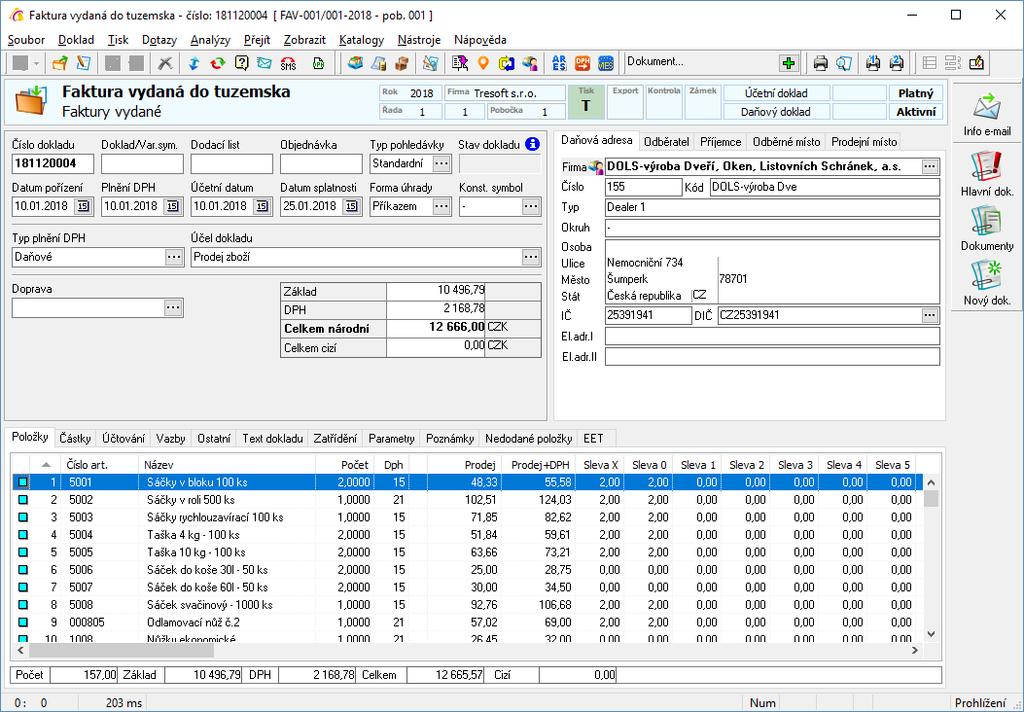The width and height of the screenshot is (1024, 712).
Task: Click the printer number 2 icon
Action: pyautogui.click(x=897, y=63)
